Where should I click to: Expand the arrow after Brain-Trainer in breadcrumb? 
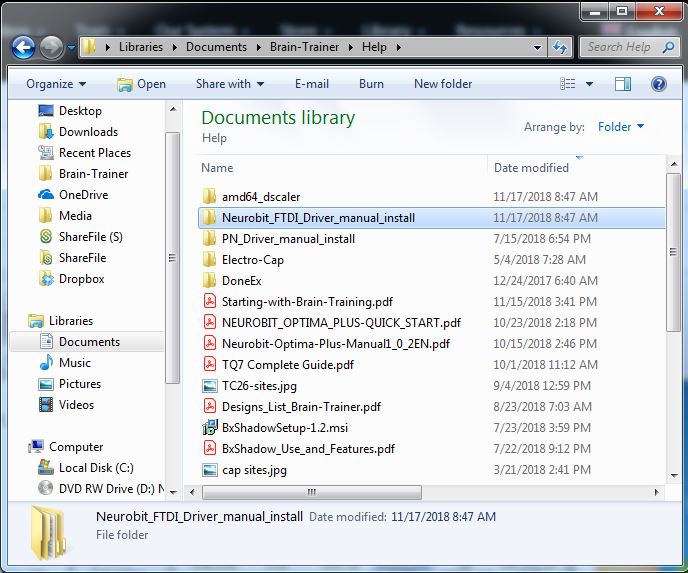[x=351, y=47]
